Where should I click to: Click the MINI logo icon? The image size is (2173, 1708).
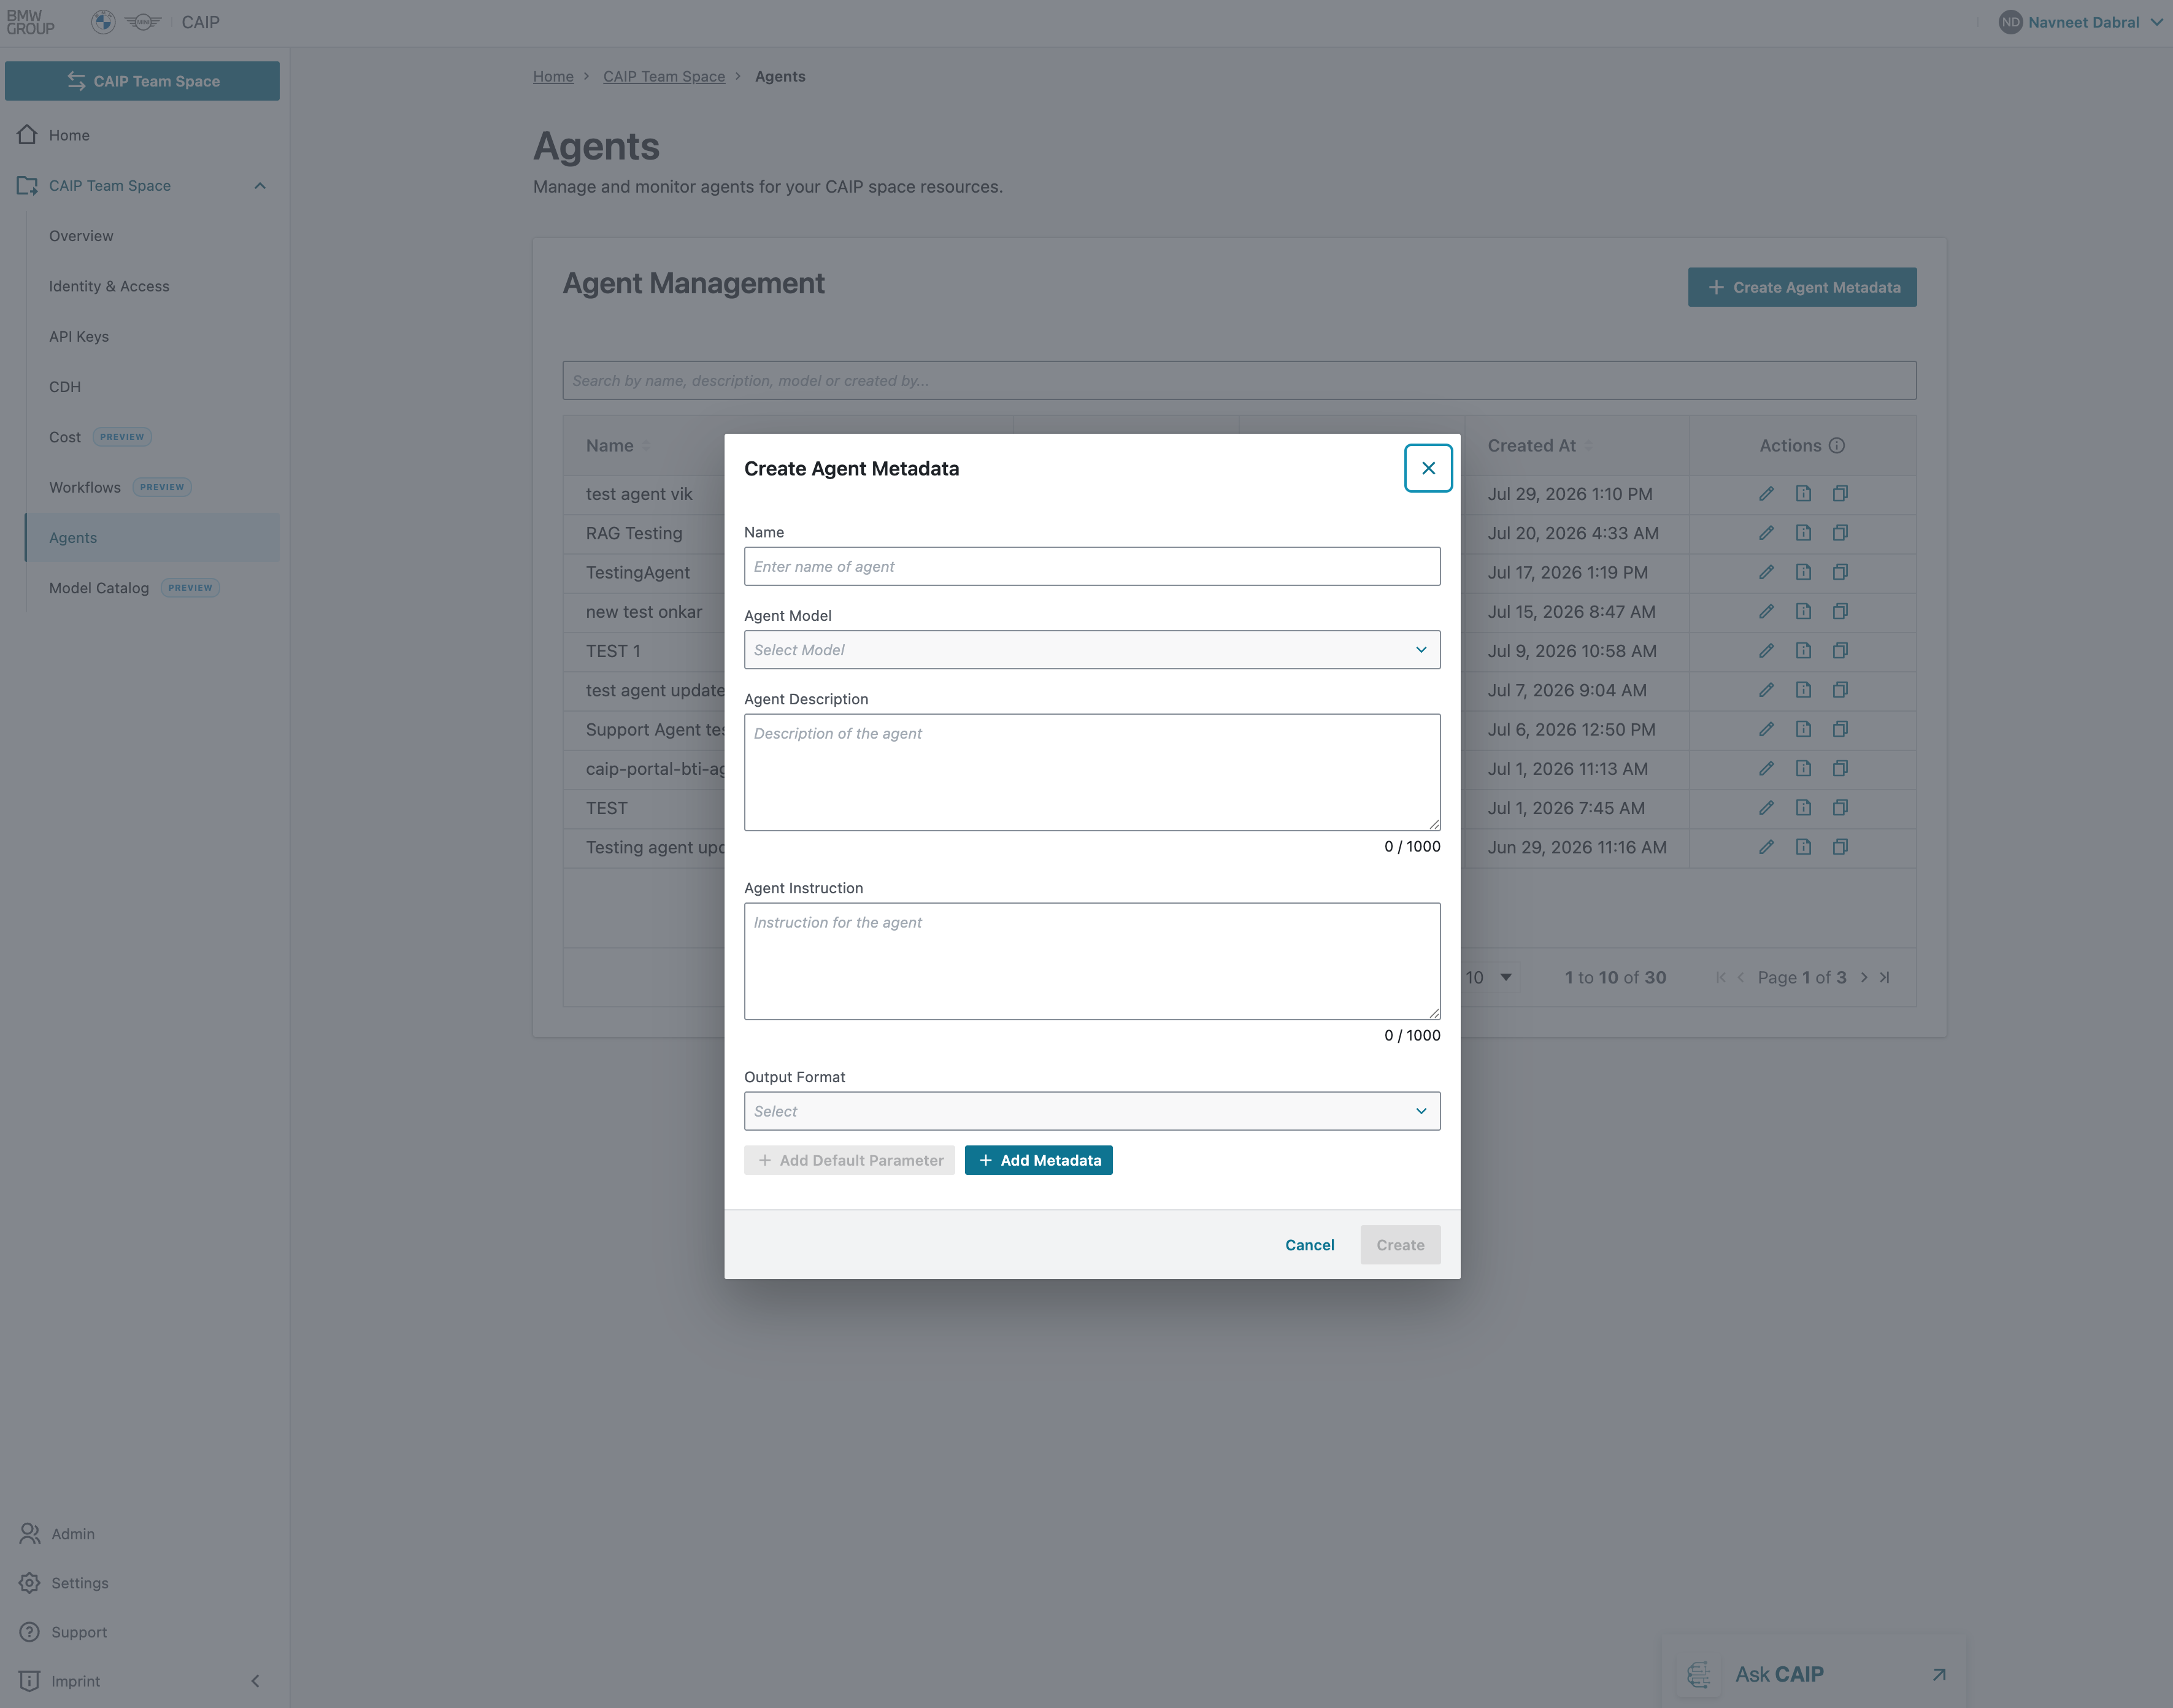click(143, 22)
